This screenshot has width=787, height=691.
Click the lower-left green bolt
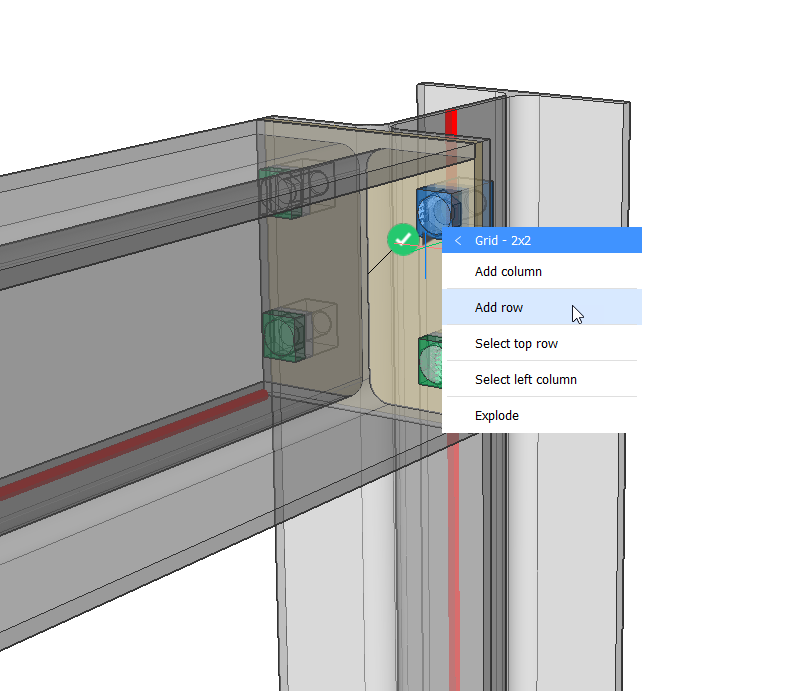(x=283, y=333)
